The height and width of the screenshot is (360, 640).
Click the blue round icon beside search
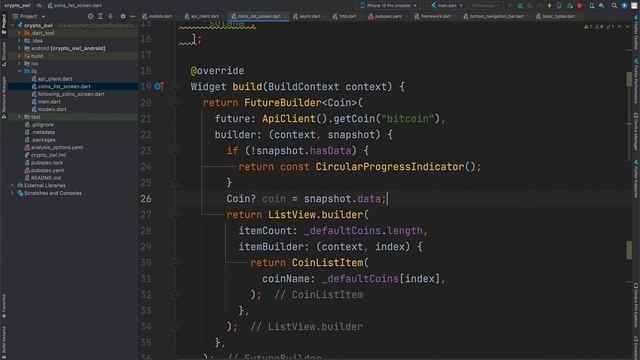pyautogui.click(x=624, y=6)
